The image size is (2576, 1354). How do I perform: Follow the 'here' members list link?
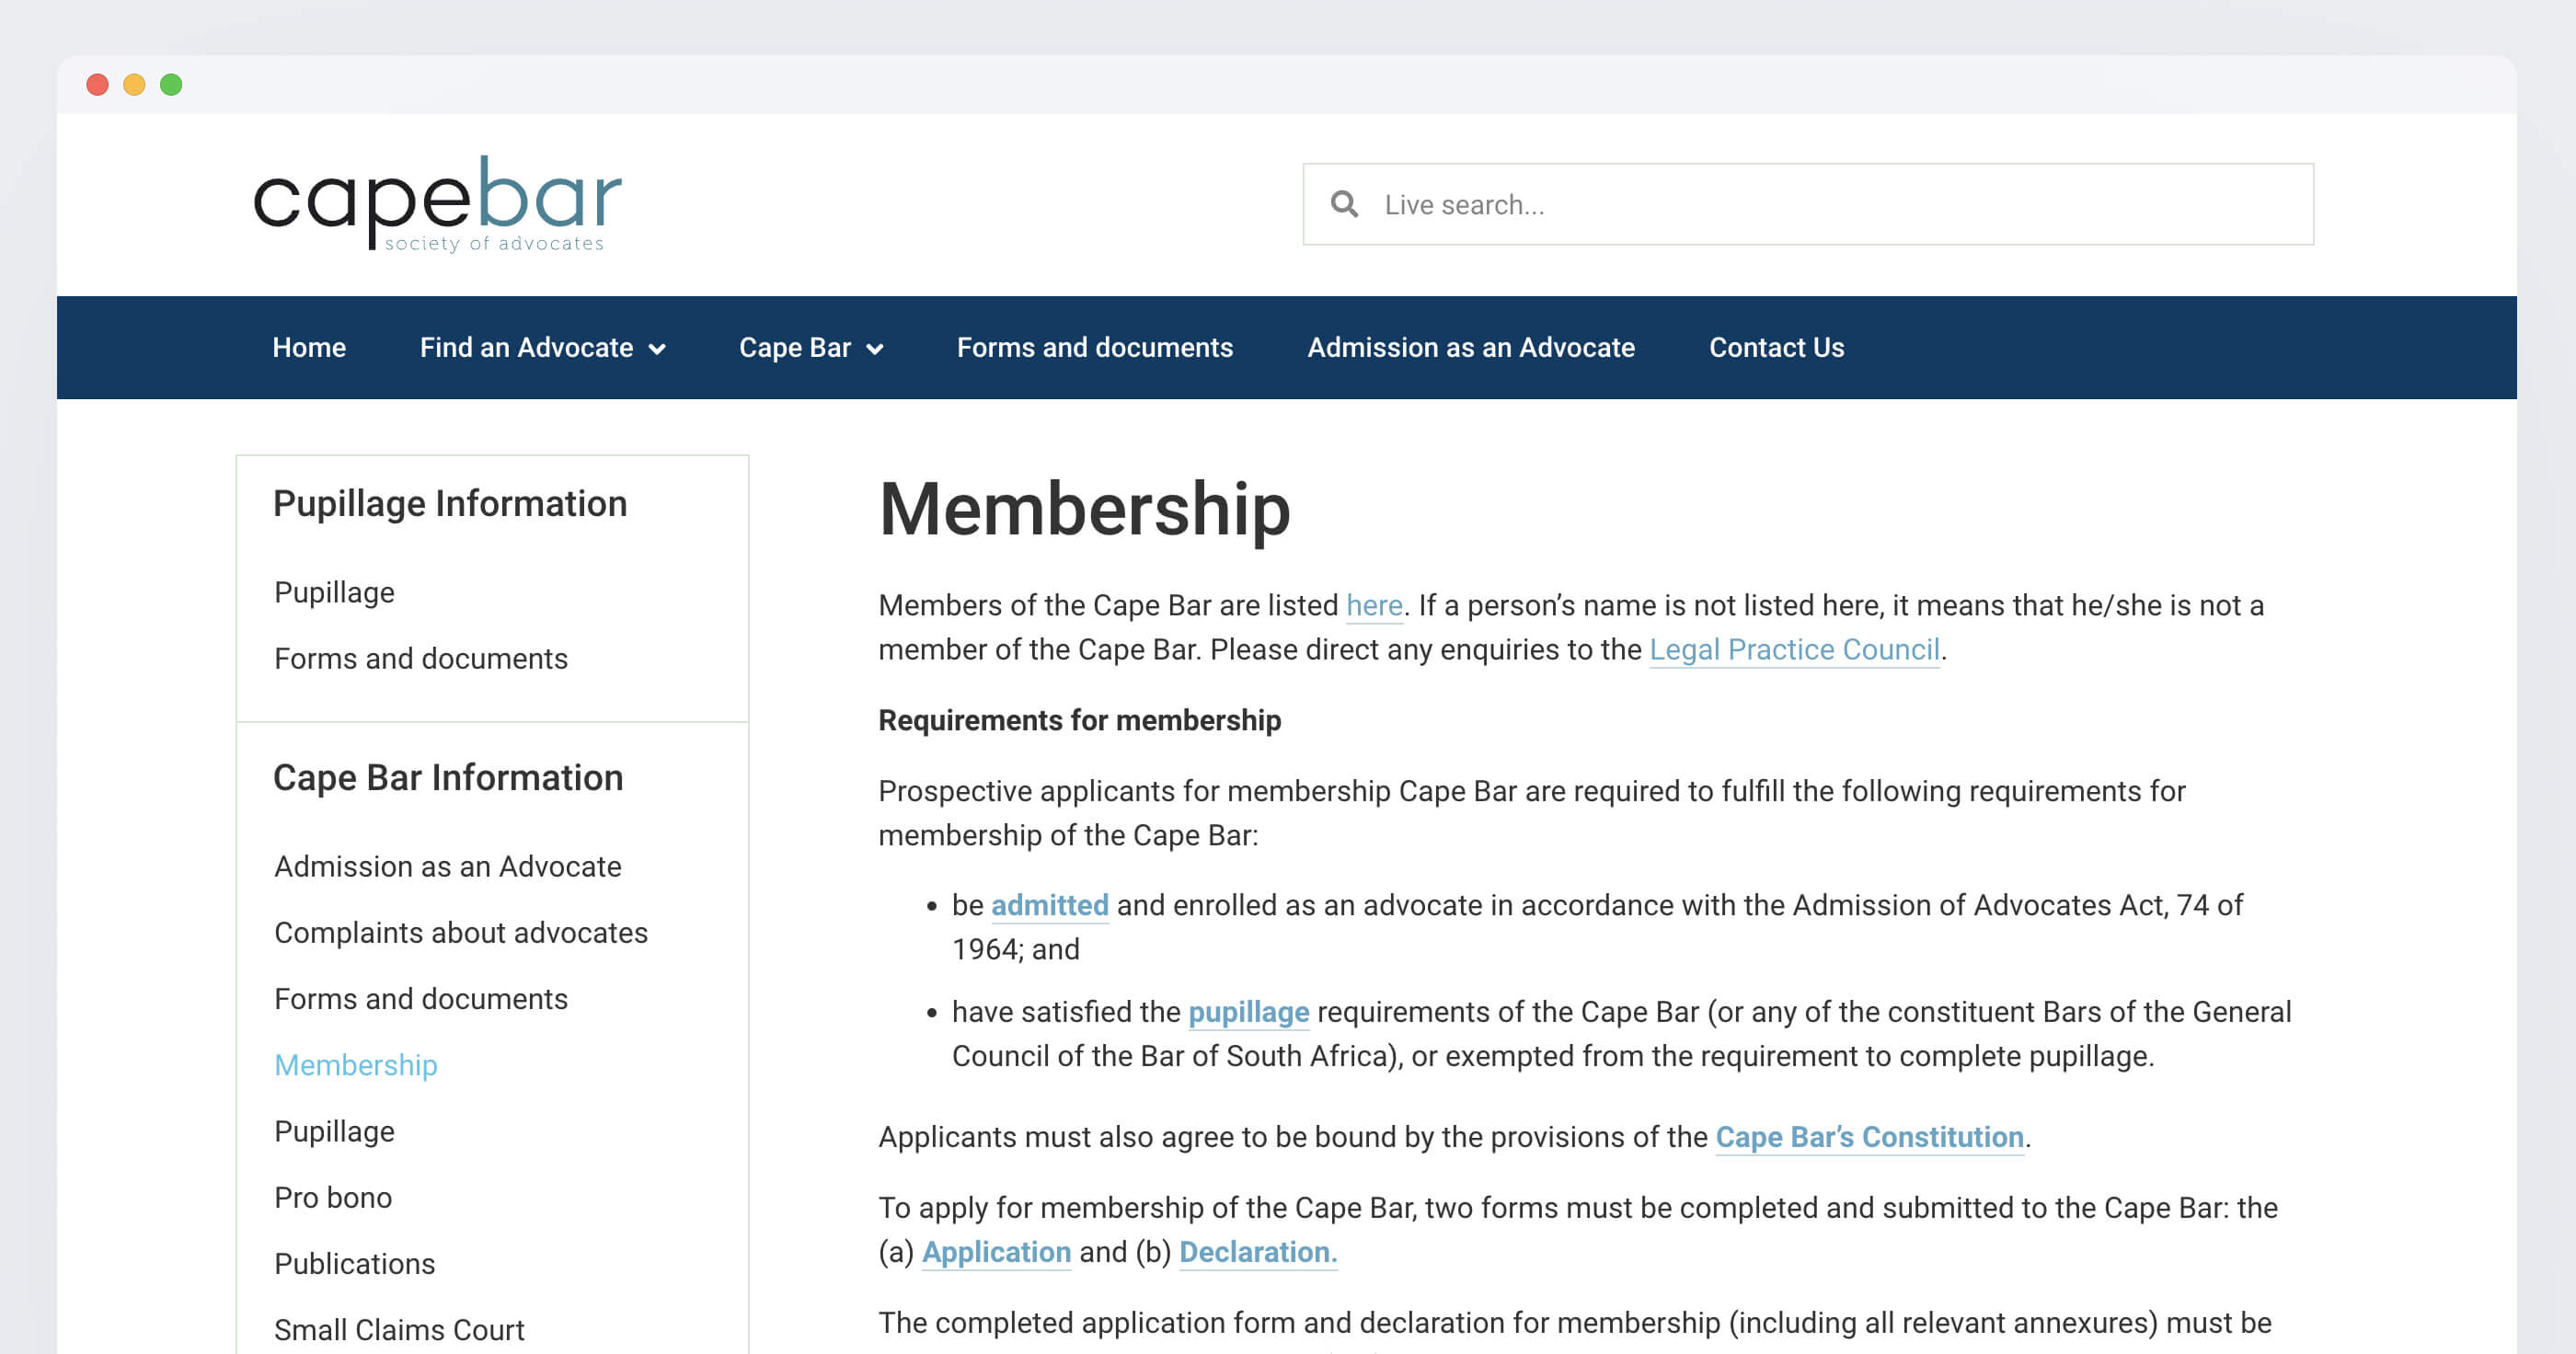point(1374,605)
